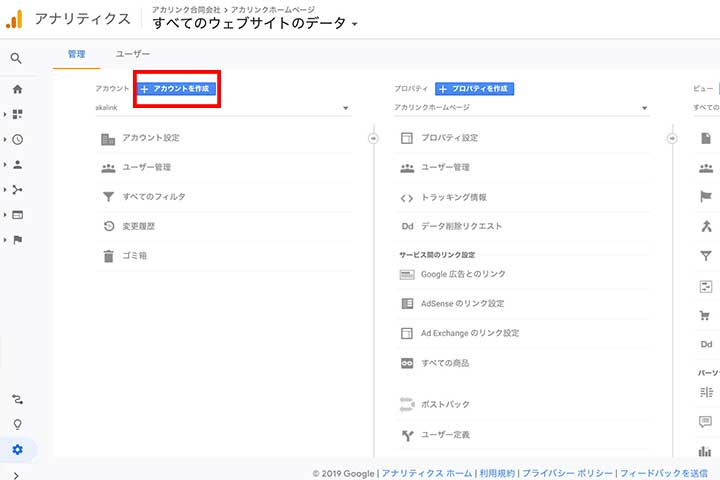Open 利用規約 footer link
This screenshot has height=480, width=720.
[497, 473]
